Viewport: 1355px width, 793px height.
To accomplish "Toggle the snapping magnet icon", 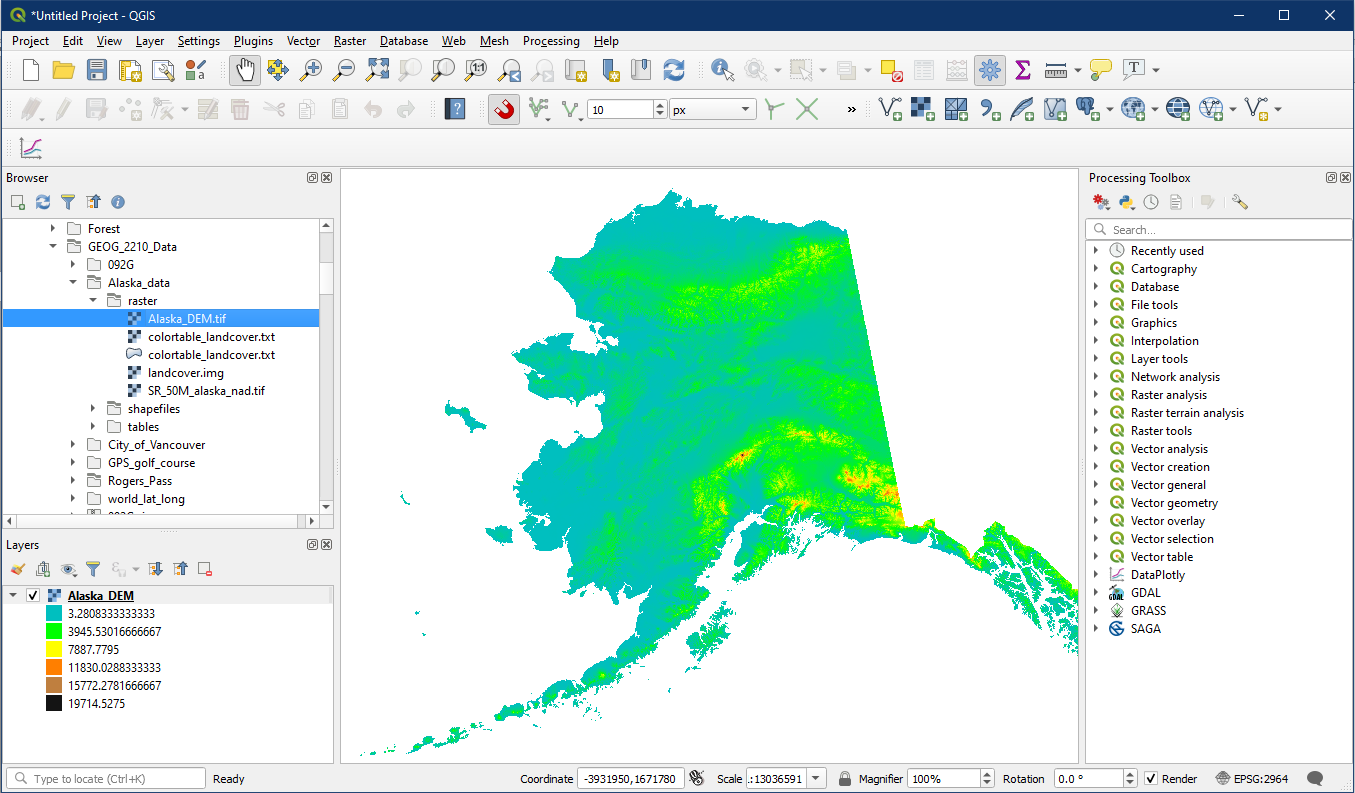I will (x=504, y=109).
